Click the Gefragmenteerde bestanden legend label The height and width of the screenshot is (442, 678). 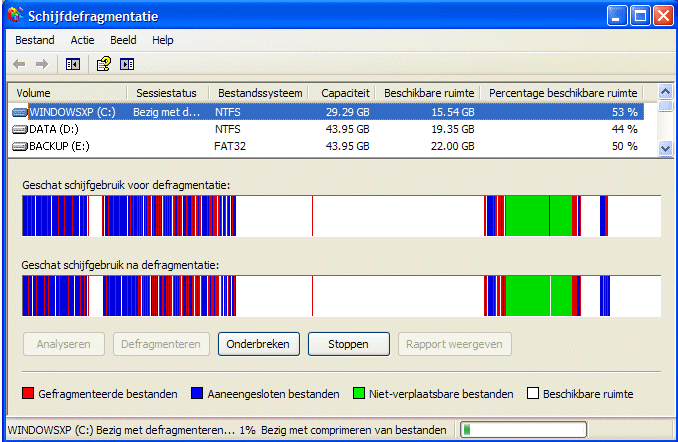(108, 394)
